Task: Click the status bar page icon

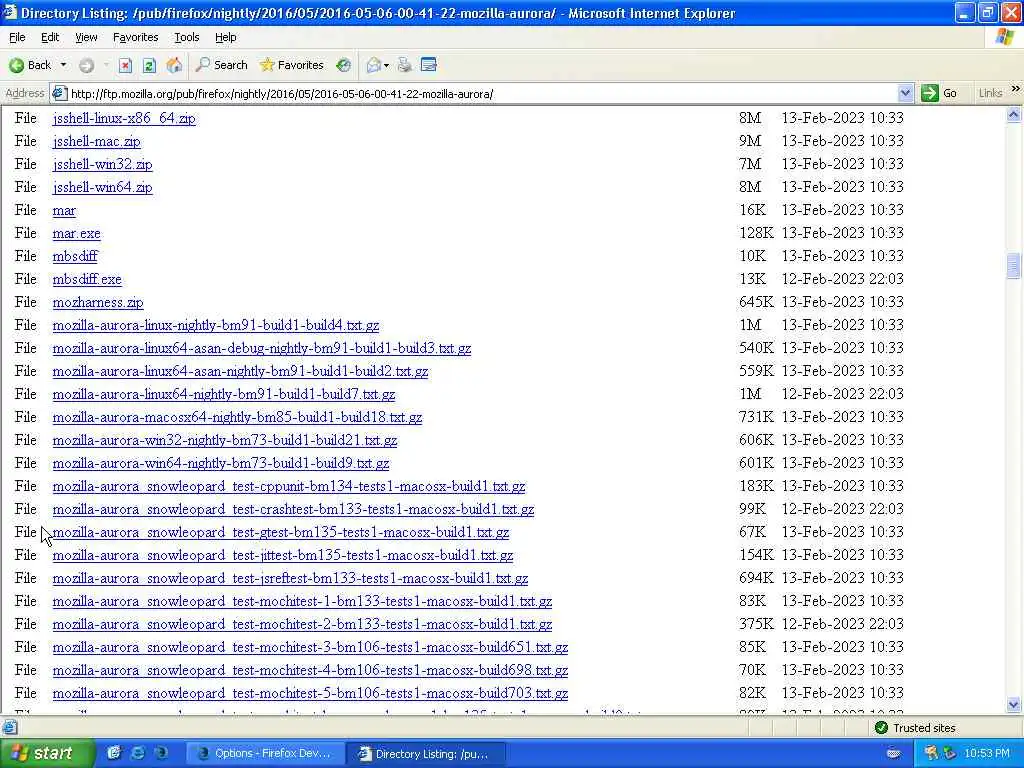Action: tap(9, 727)
